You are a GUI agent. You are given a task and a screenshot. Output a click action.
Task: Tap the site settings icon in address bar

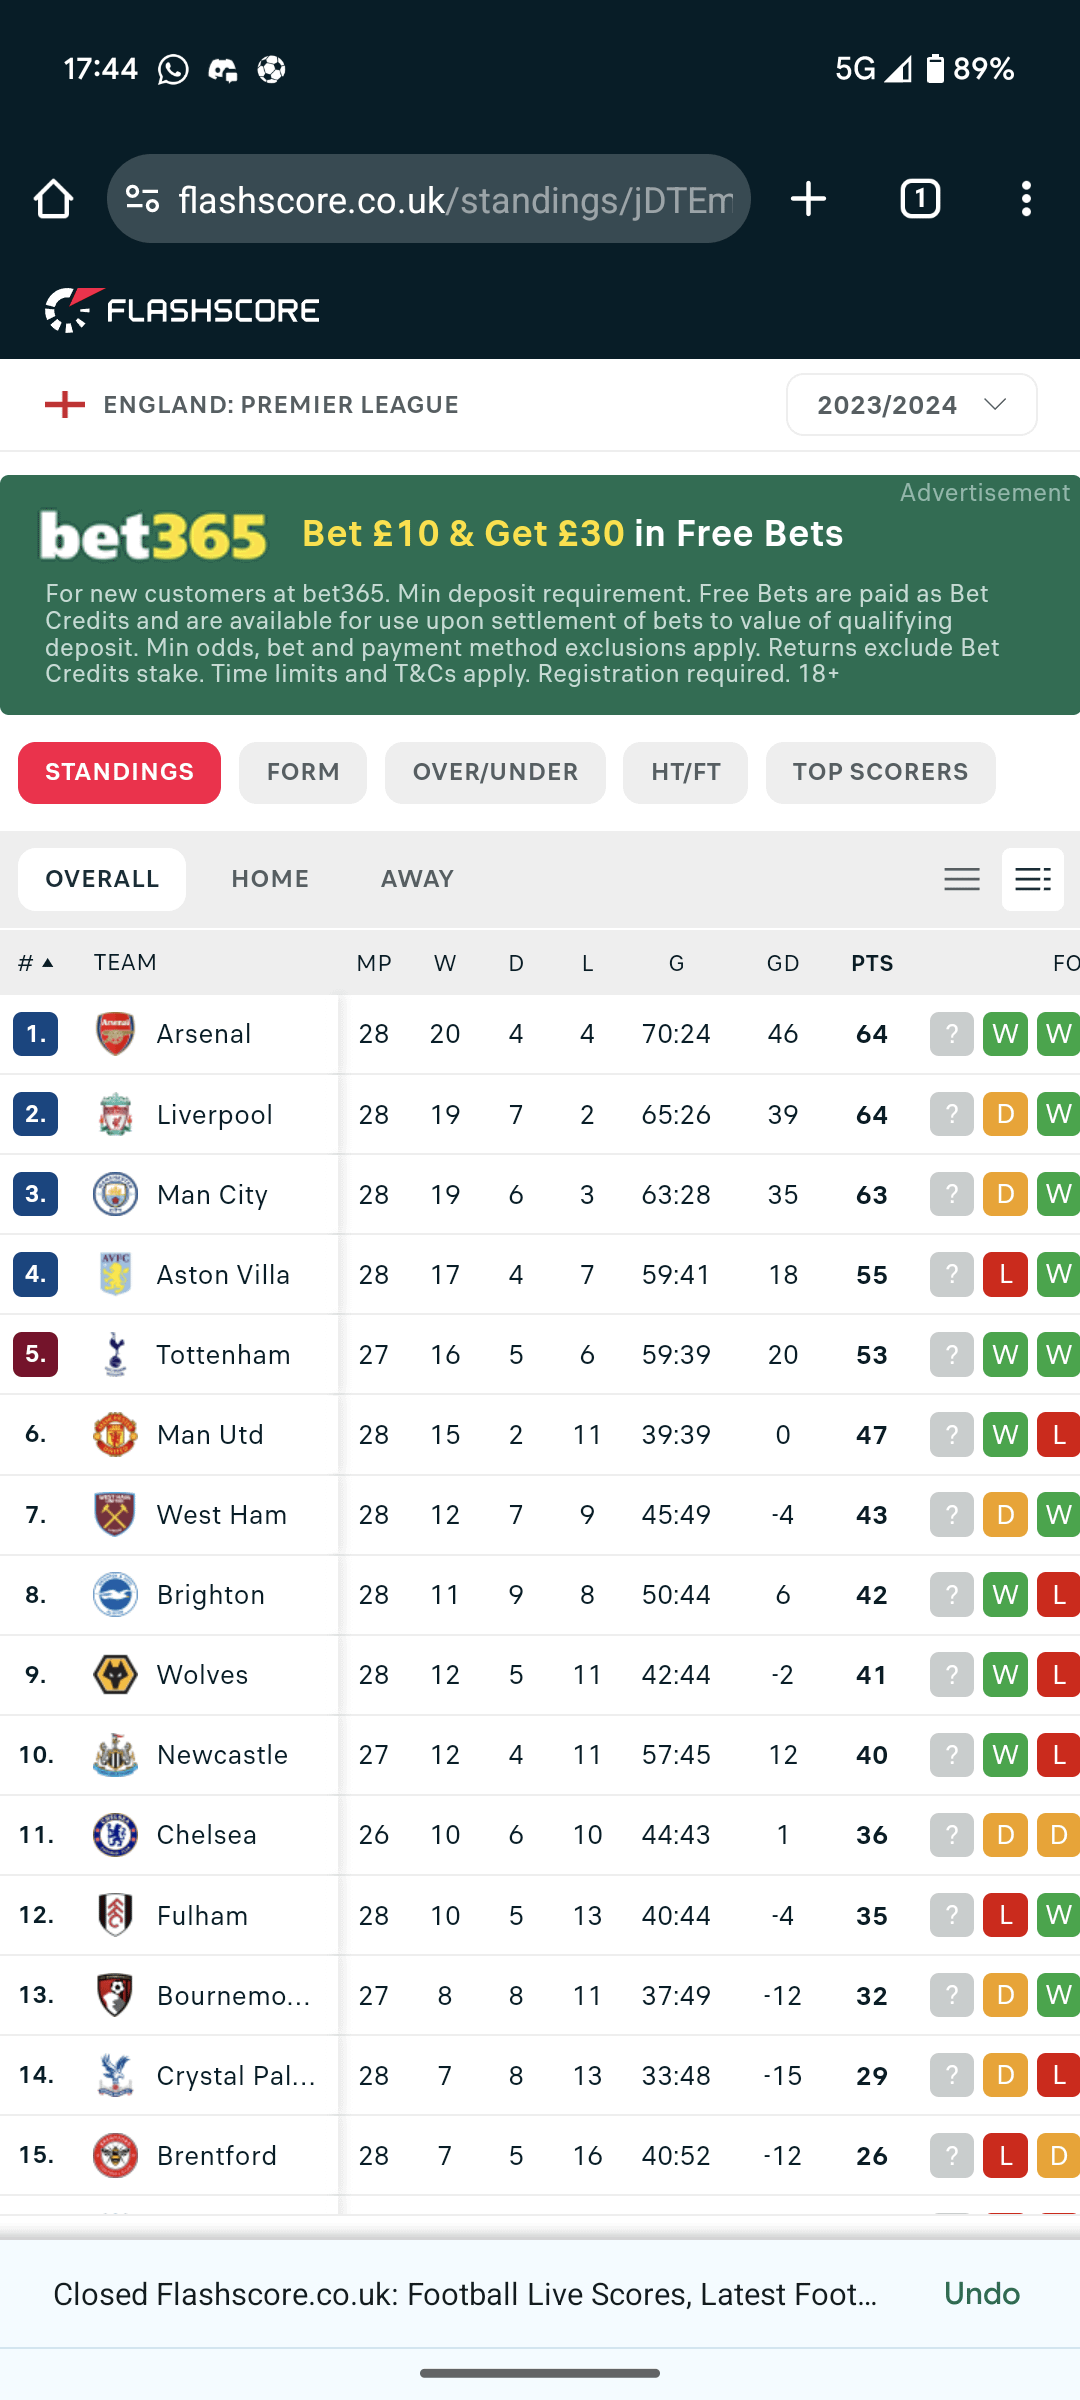coord(143,200)
